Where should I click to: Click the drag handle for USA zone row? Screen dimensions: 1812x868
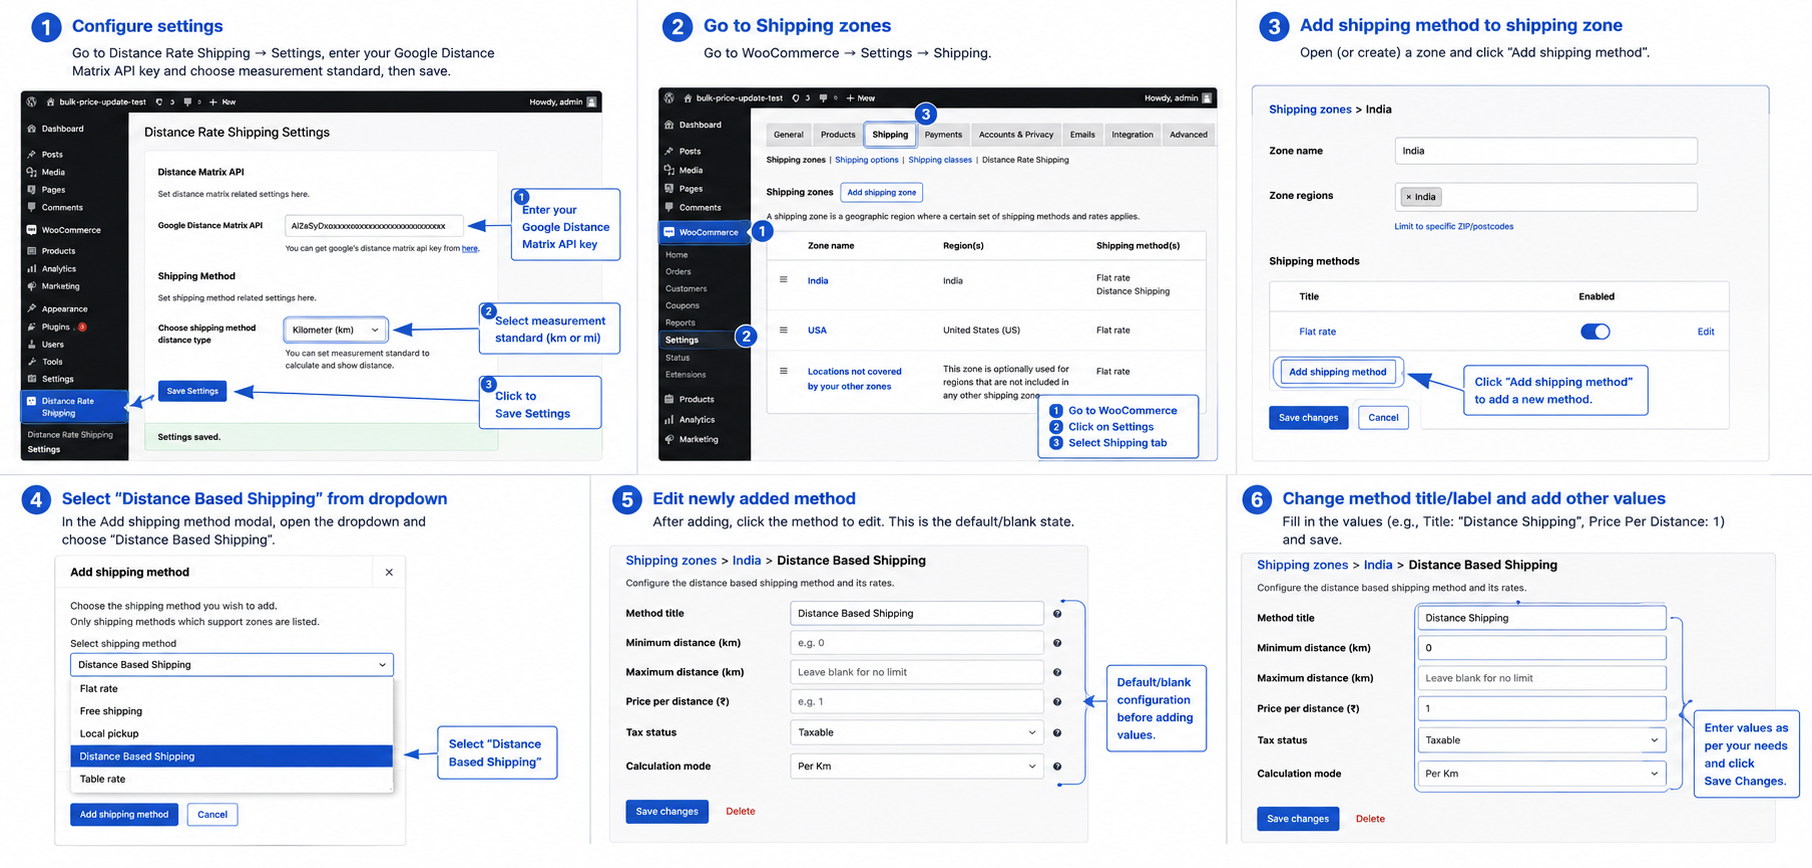[783, 330]
